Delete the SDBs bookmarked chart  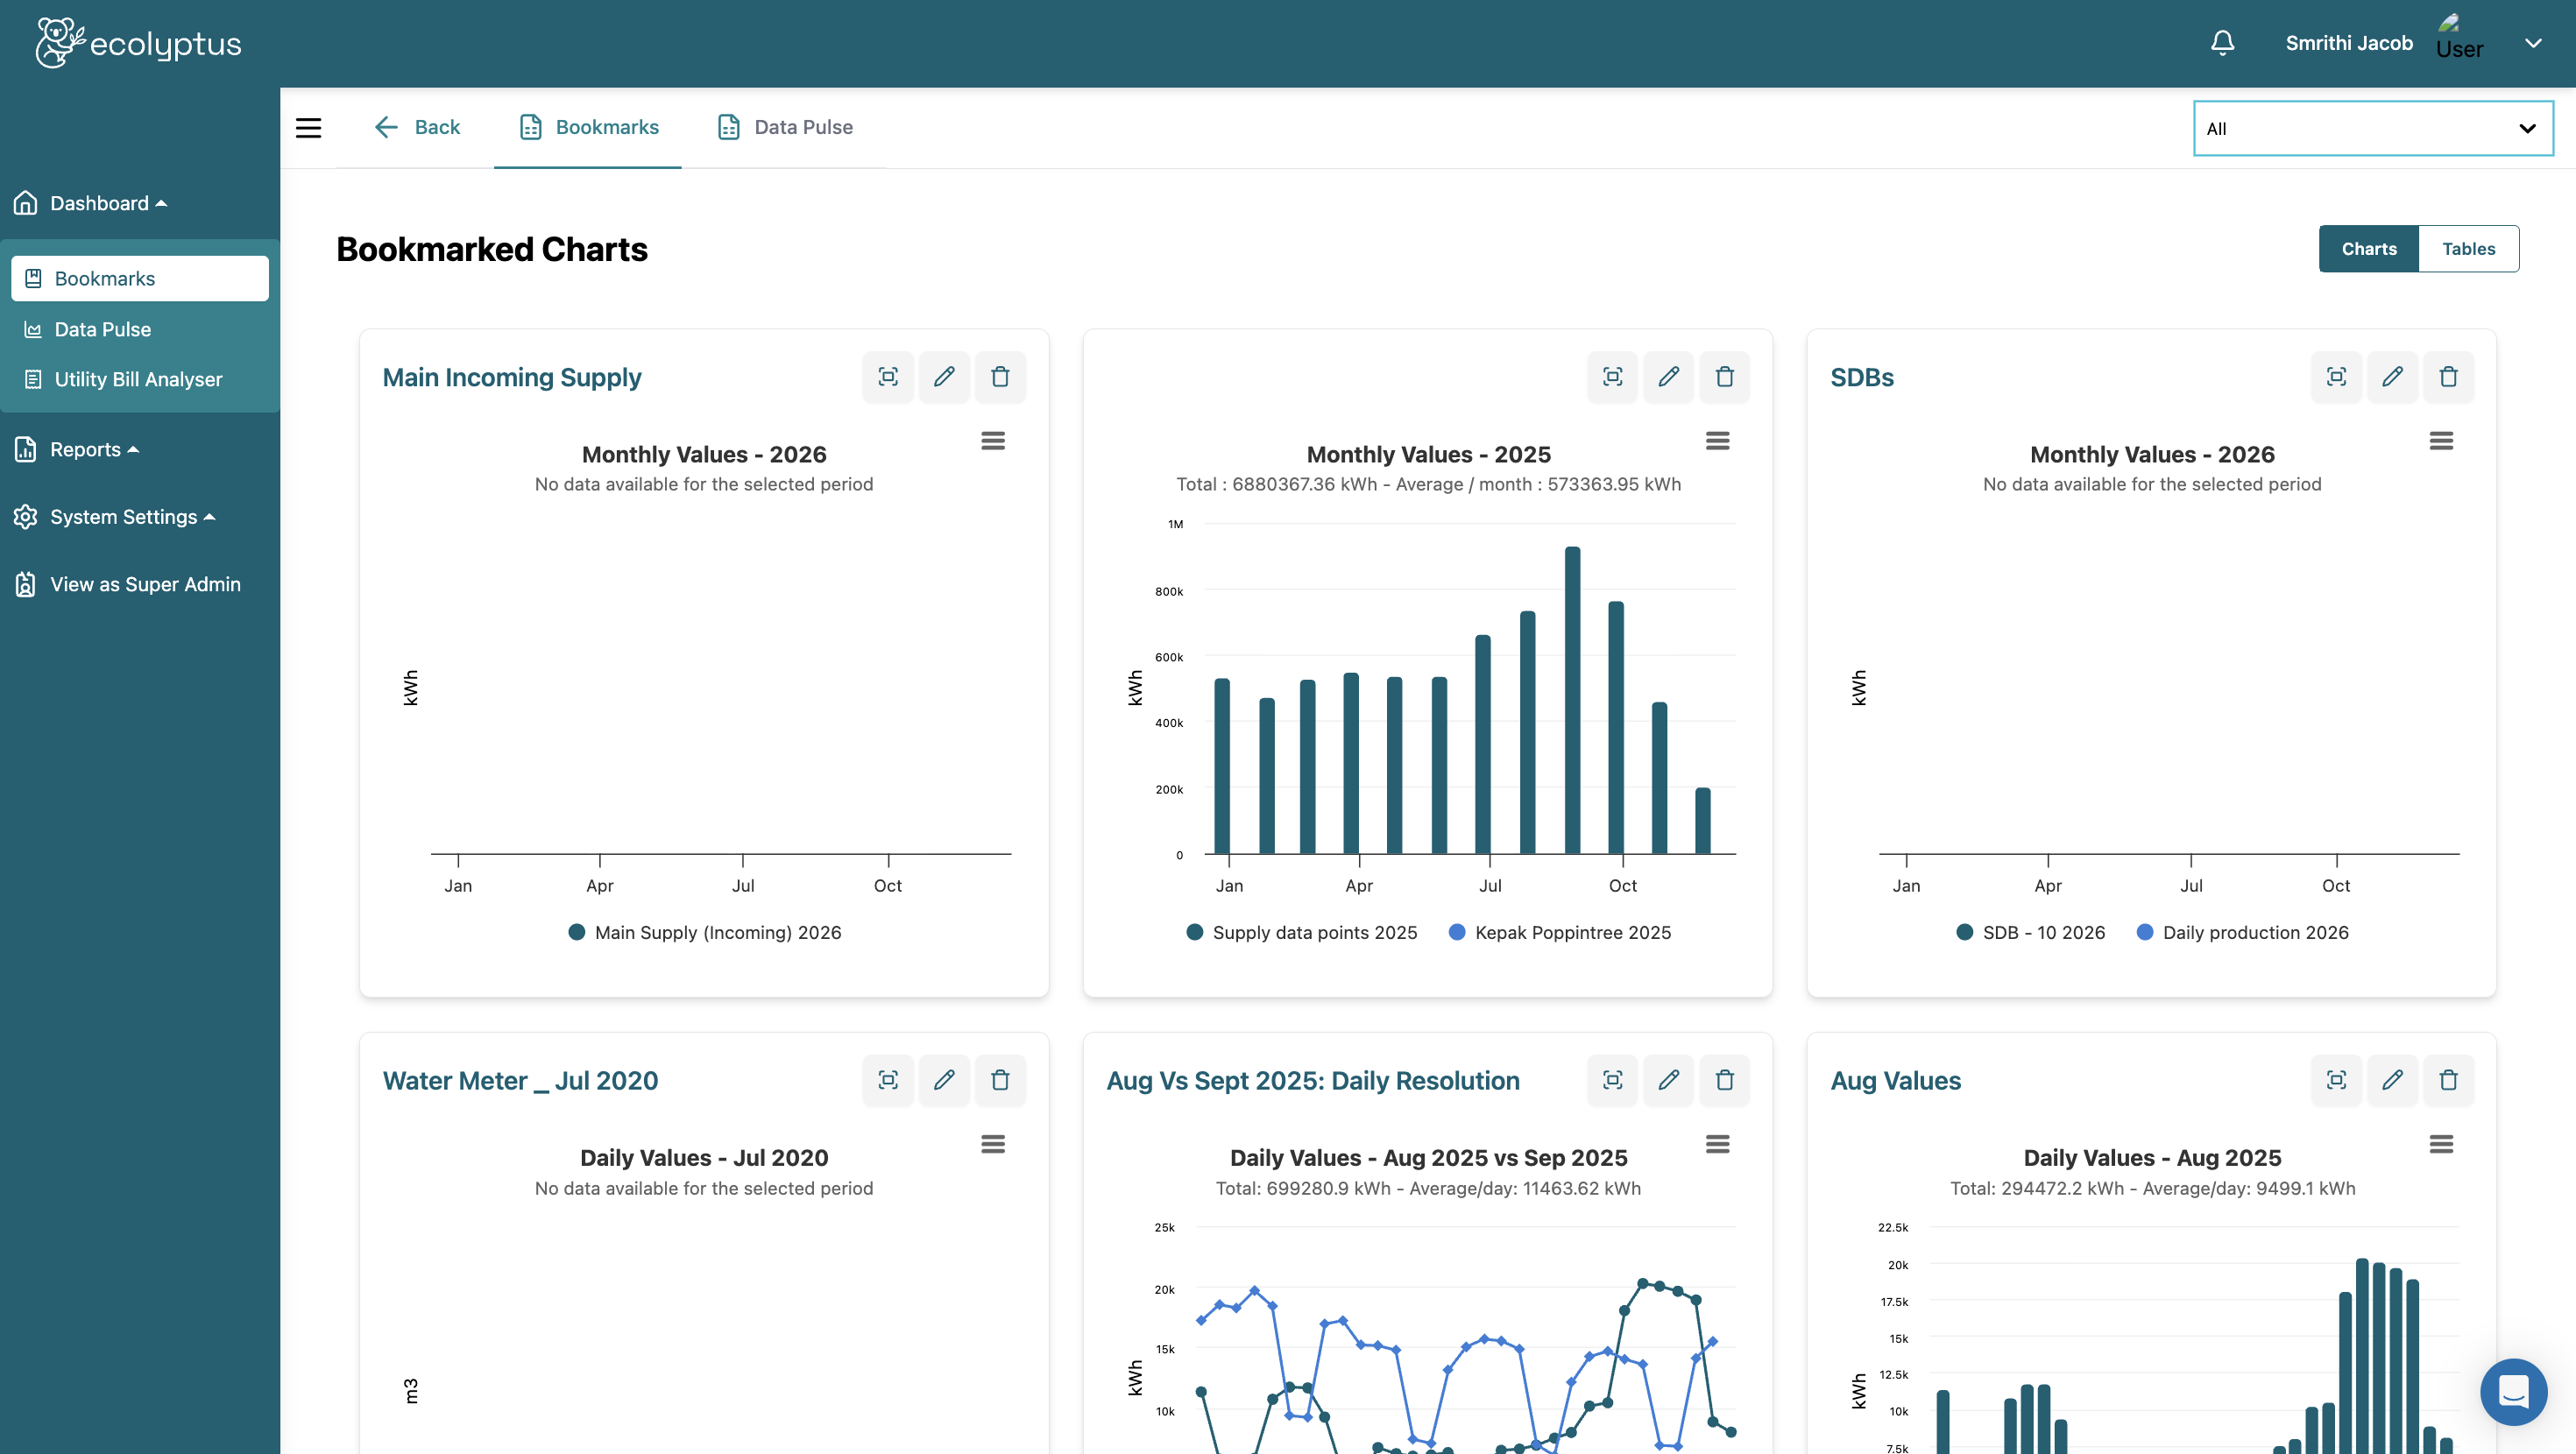click(2449, 377)
